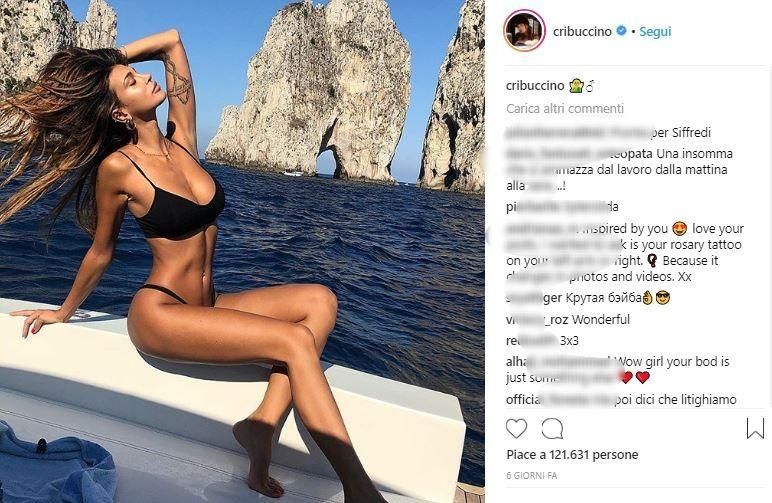Save post with bookmark icon
Image resolution: width=772 pixels, height=503 pixels.
pyautogui.click(x=755, y=429)
